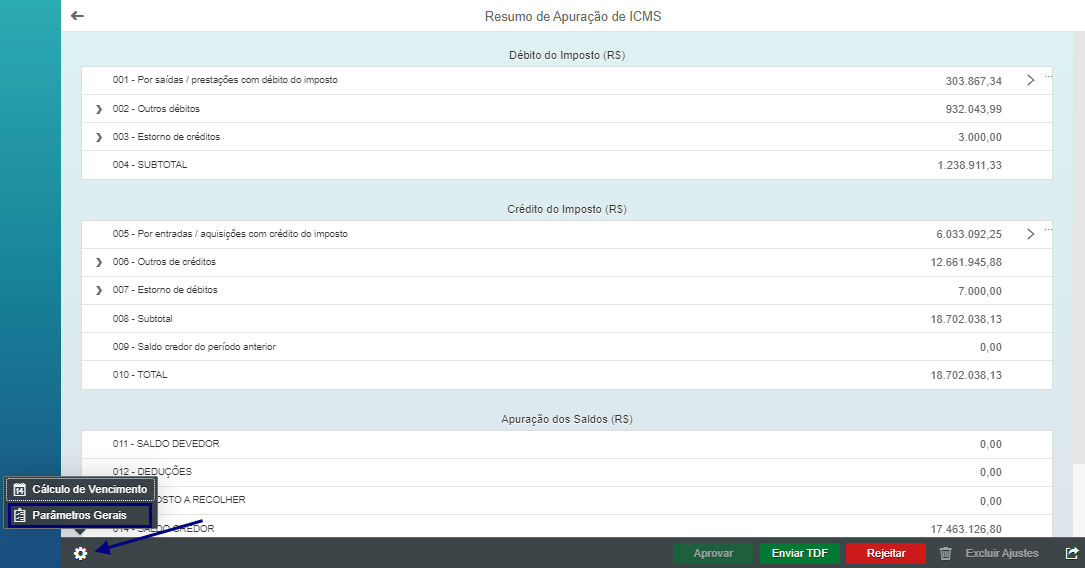Click the Enviar TDF button
Viewport: 1085px width, 568px height.
click(x=799, y=553)
